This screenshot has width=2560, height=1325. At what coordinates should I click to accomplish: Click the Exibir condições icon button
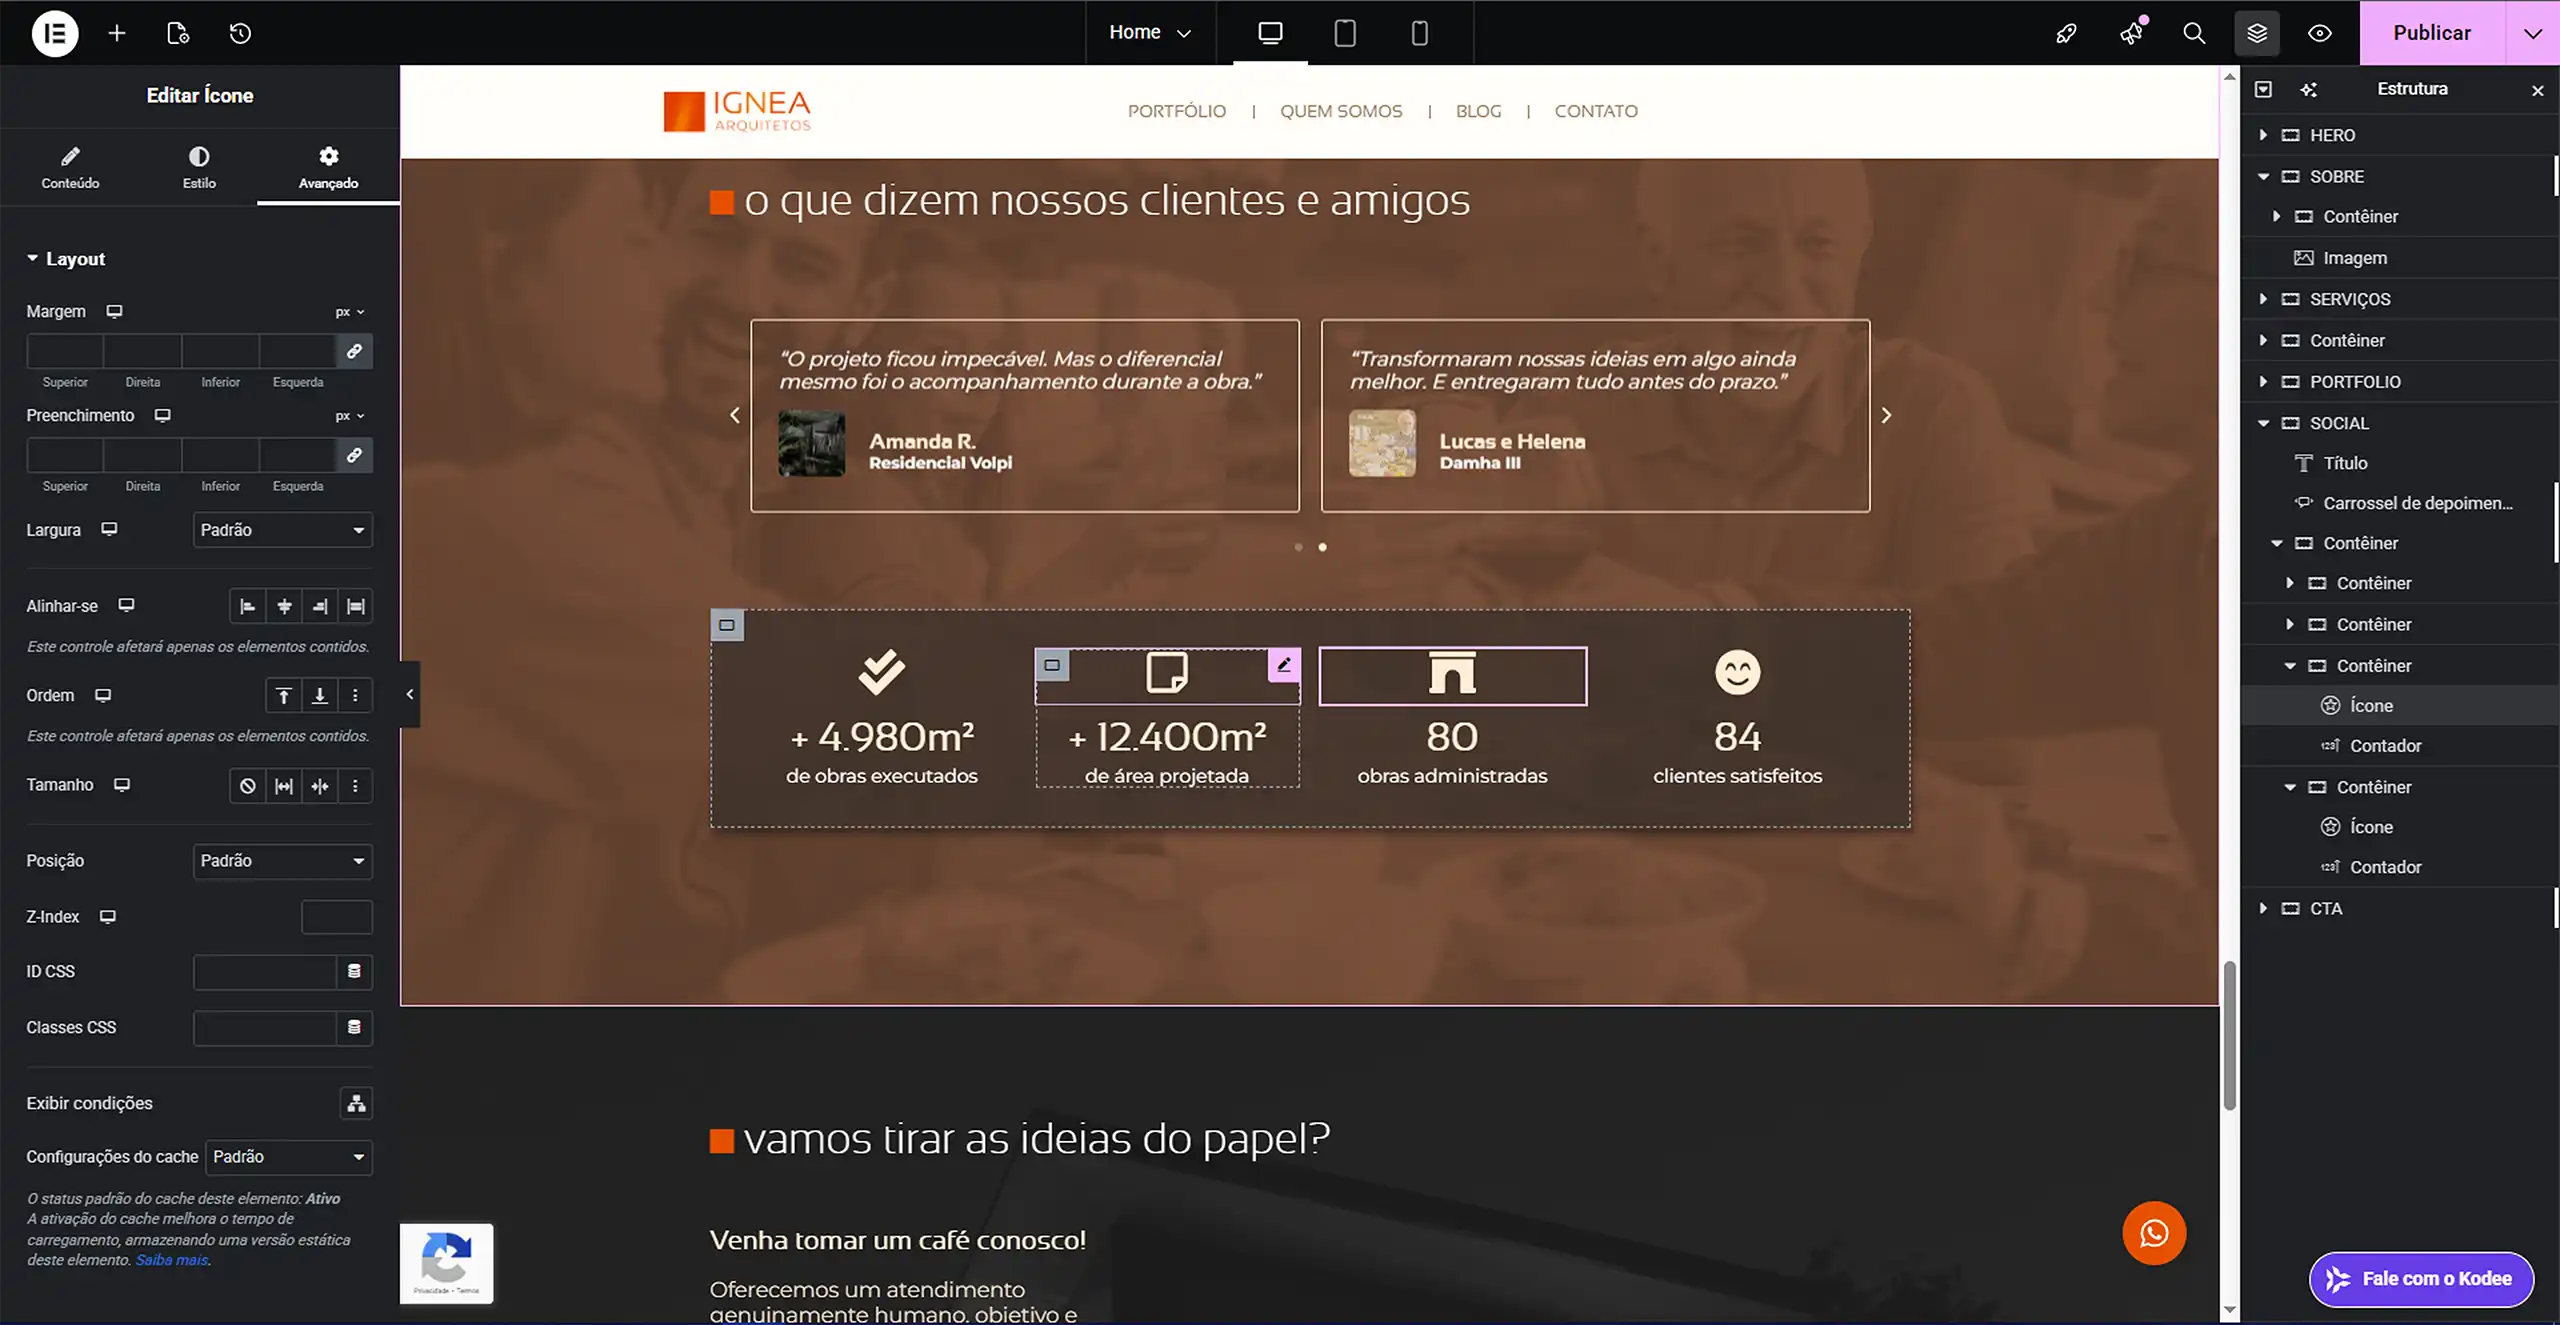click(356, 1103)
